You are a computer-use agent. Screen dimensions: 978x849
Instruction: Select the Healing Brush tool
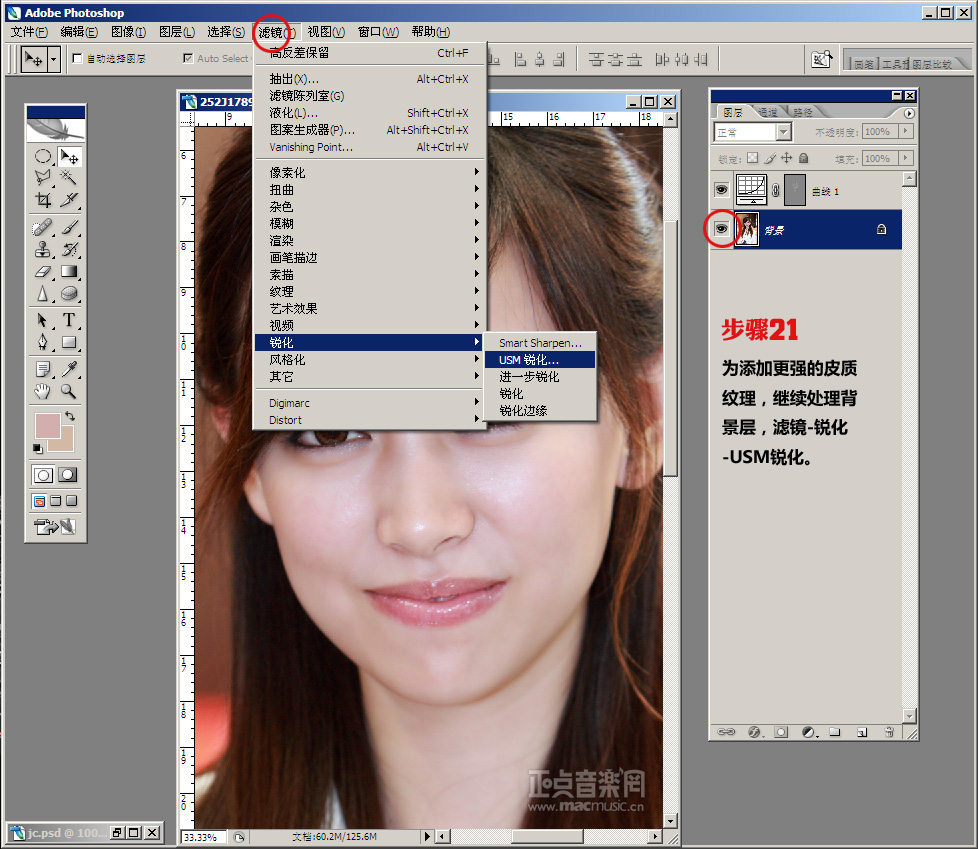pyautogui.click(x=43, y=227)
